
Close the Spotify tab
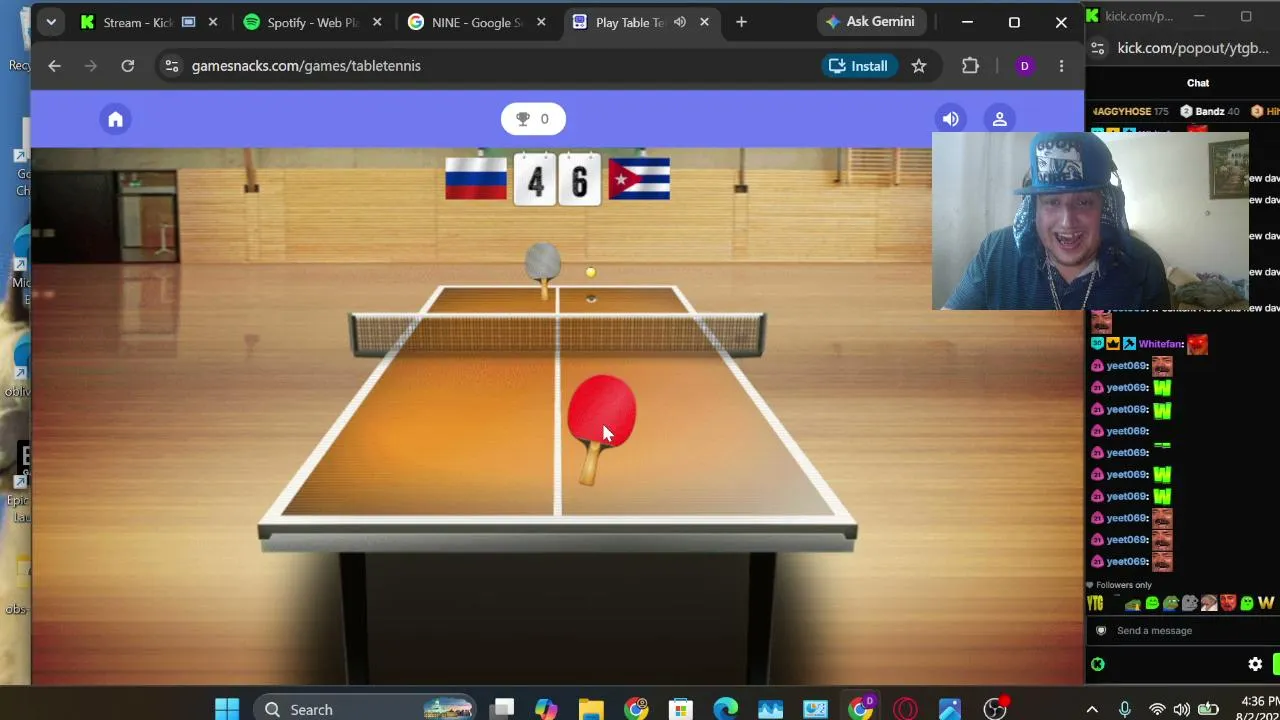point(376,22)
